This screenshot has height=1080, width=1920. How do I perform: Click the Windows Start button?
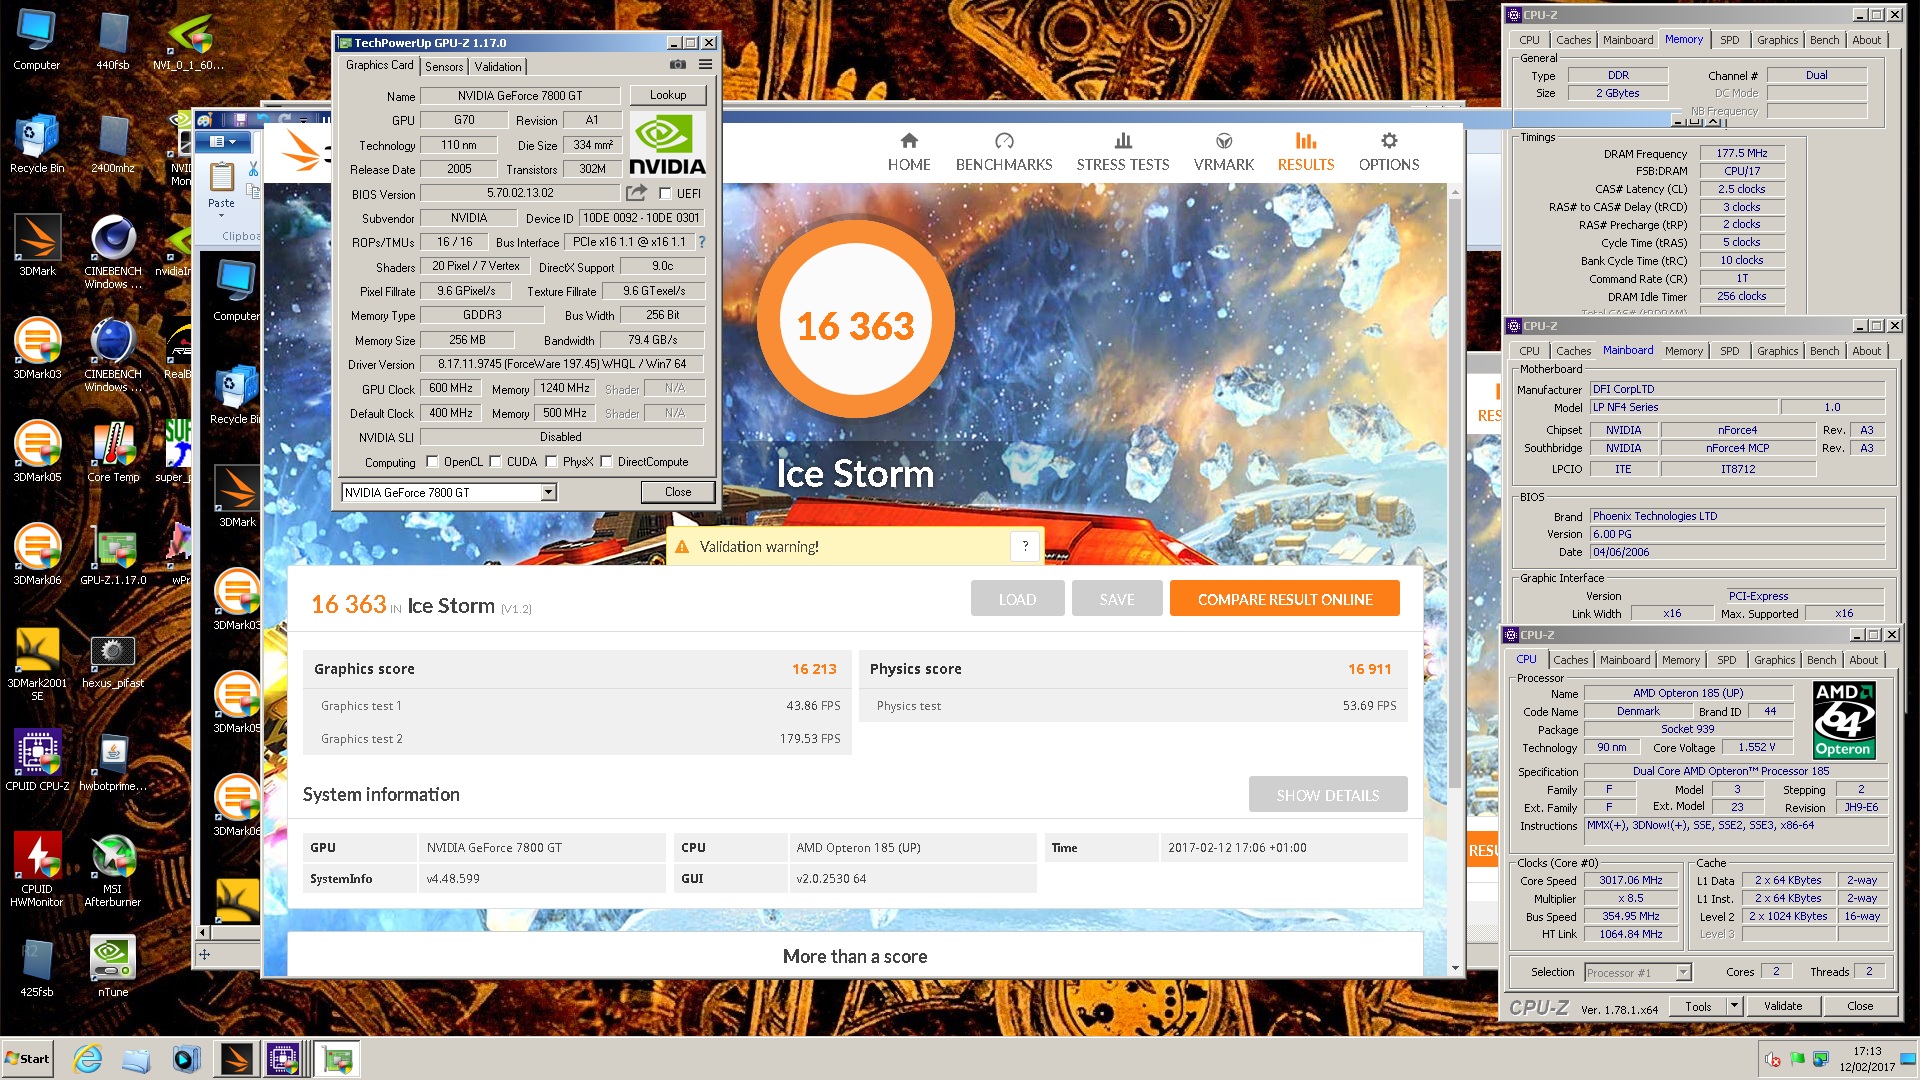(28, 1058)
